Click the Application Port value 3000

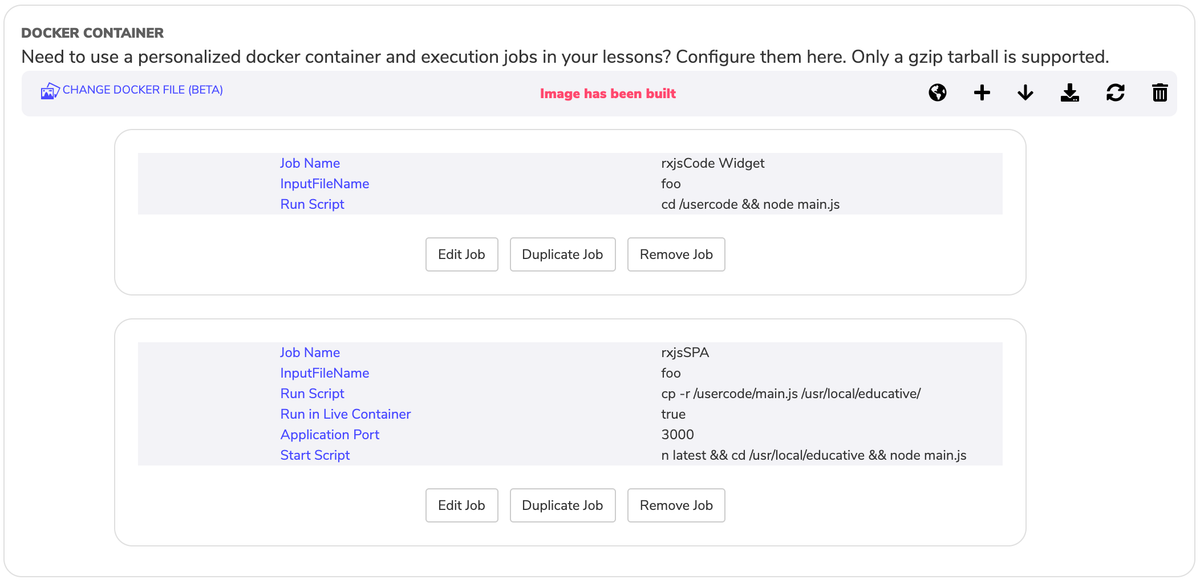click(677, 434)
